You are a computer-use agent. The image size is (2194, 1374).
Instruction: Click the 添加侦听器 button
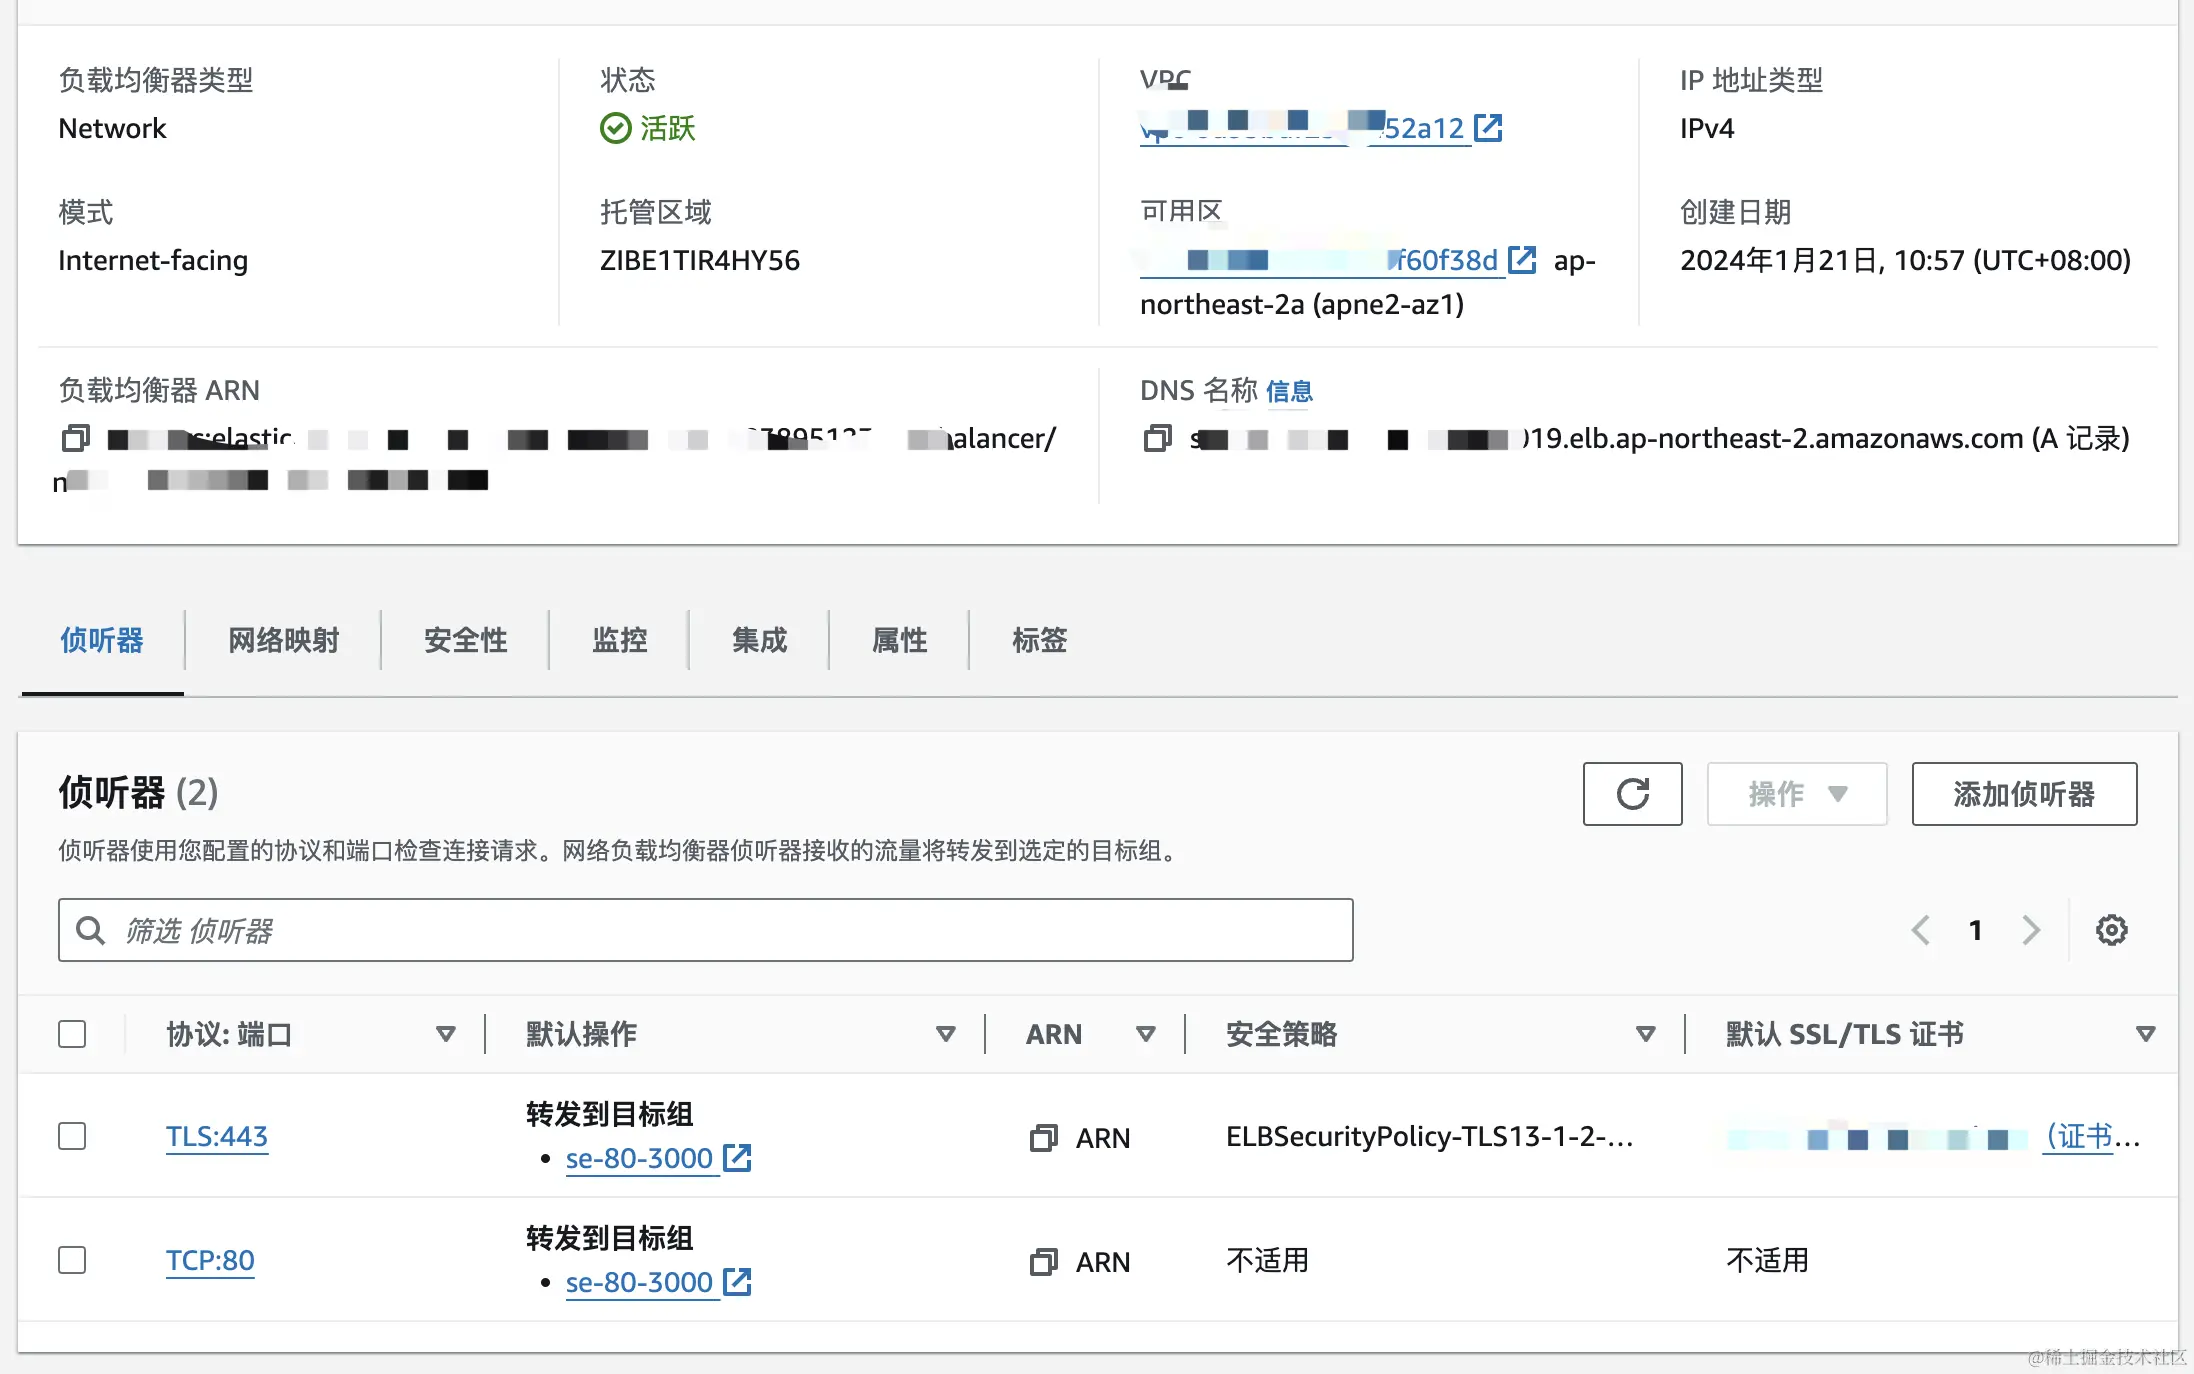click(2024, 794)
